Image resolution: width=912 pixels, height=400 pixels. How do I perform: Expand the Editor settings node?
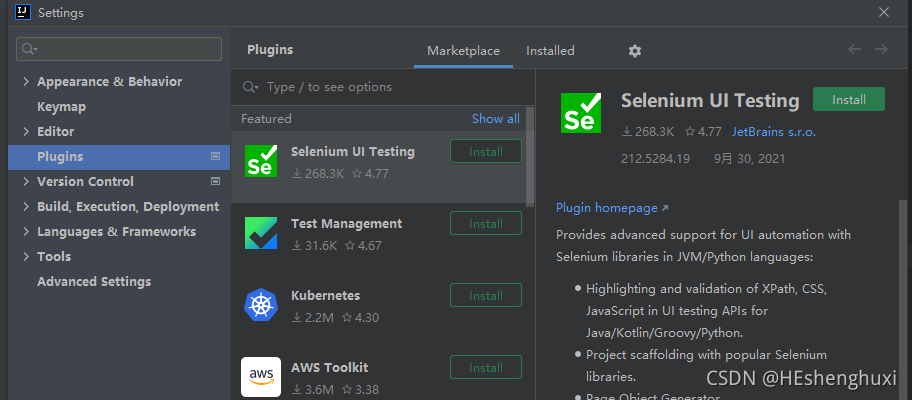pos(26,131)
